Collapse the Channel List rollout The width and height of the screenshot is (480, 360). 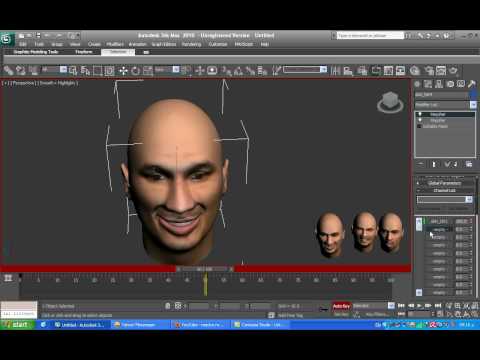click(x=445, y=190)
